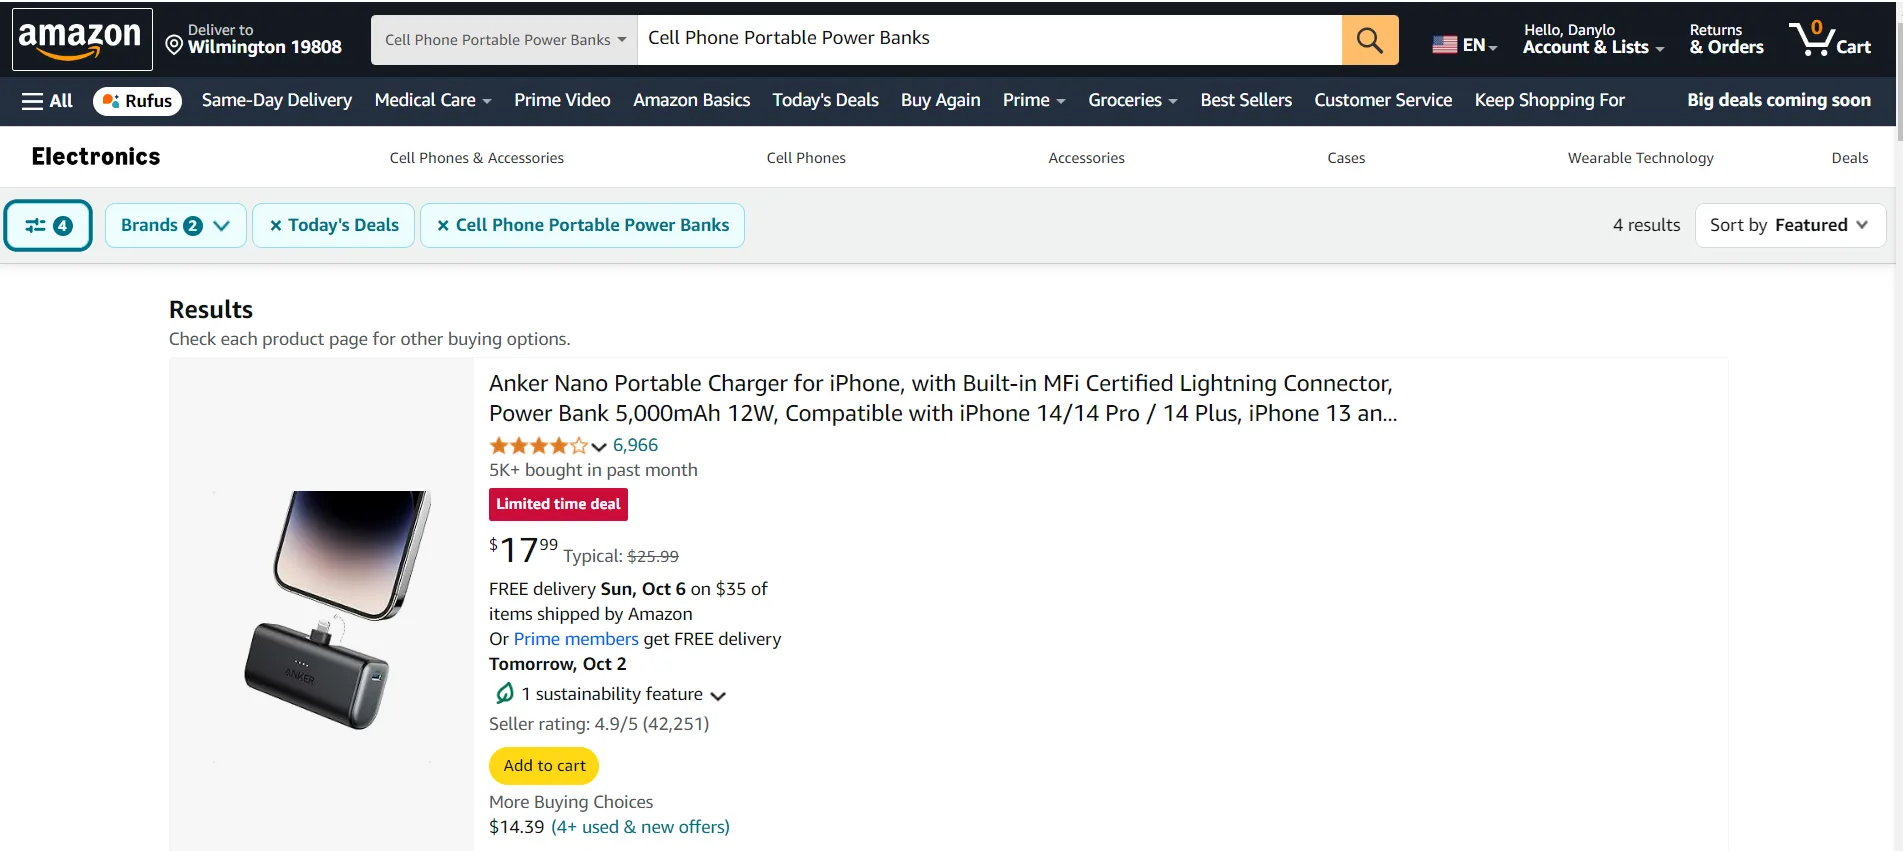Image resolution: width=1903 pixels, height=851 pixels.
Task: Click the search magnifying glass
Action: tap(1368, 39)
